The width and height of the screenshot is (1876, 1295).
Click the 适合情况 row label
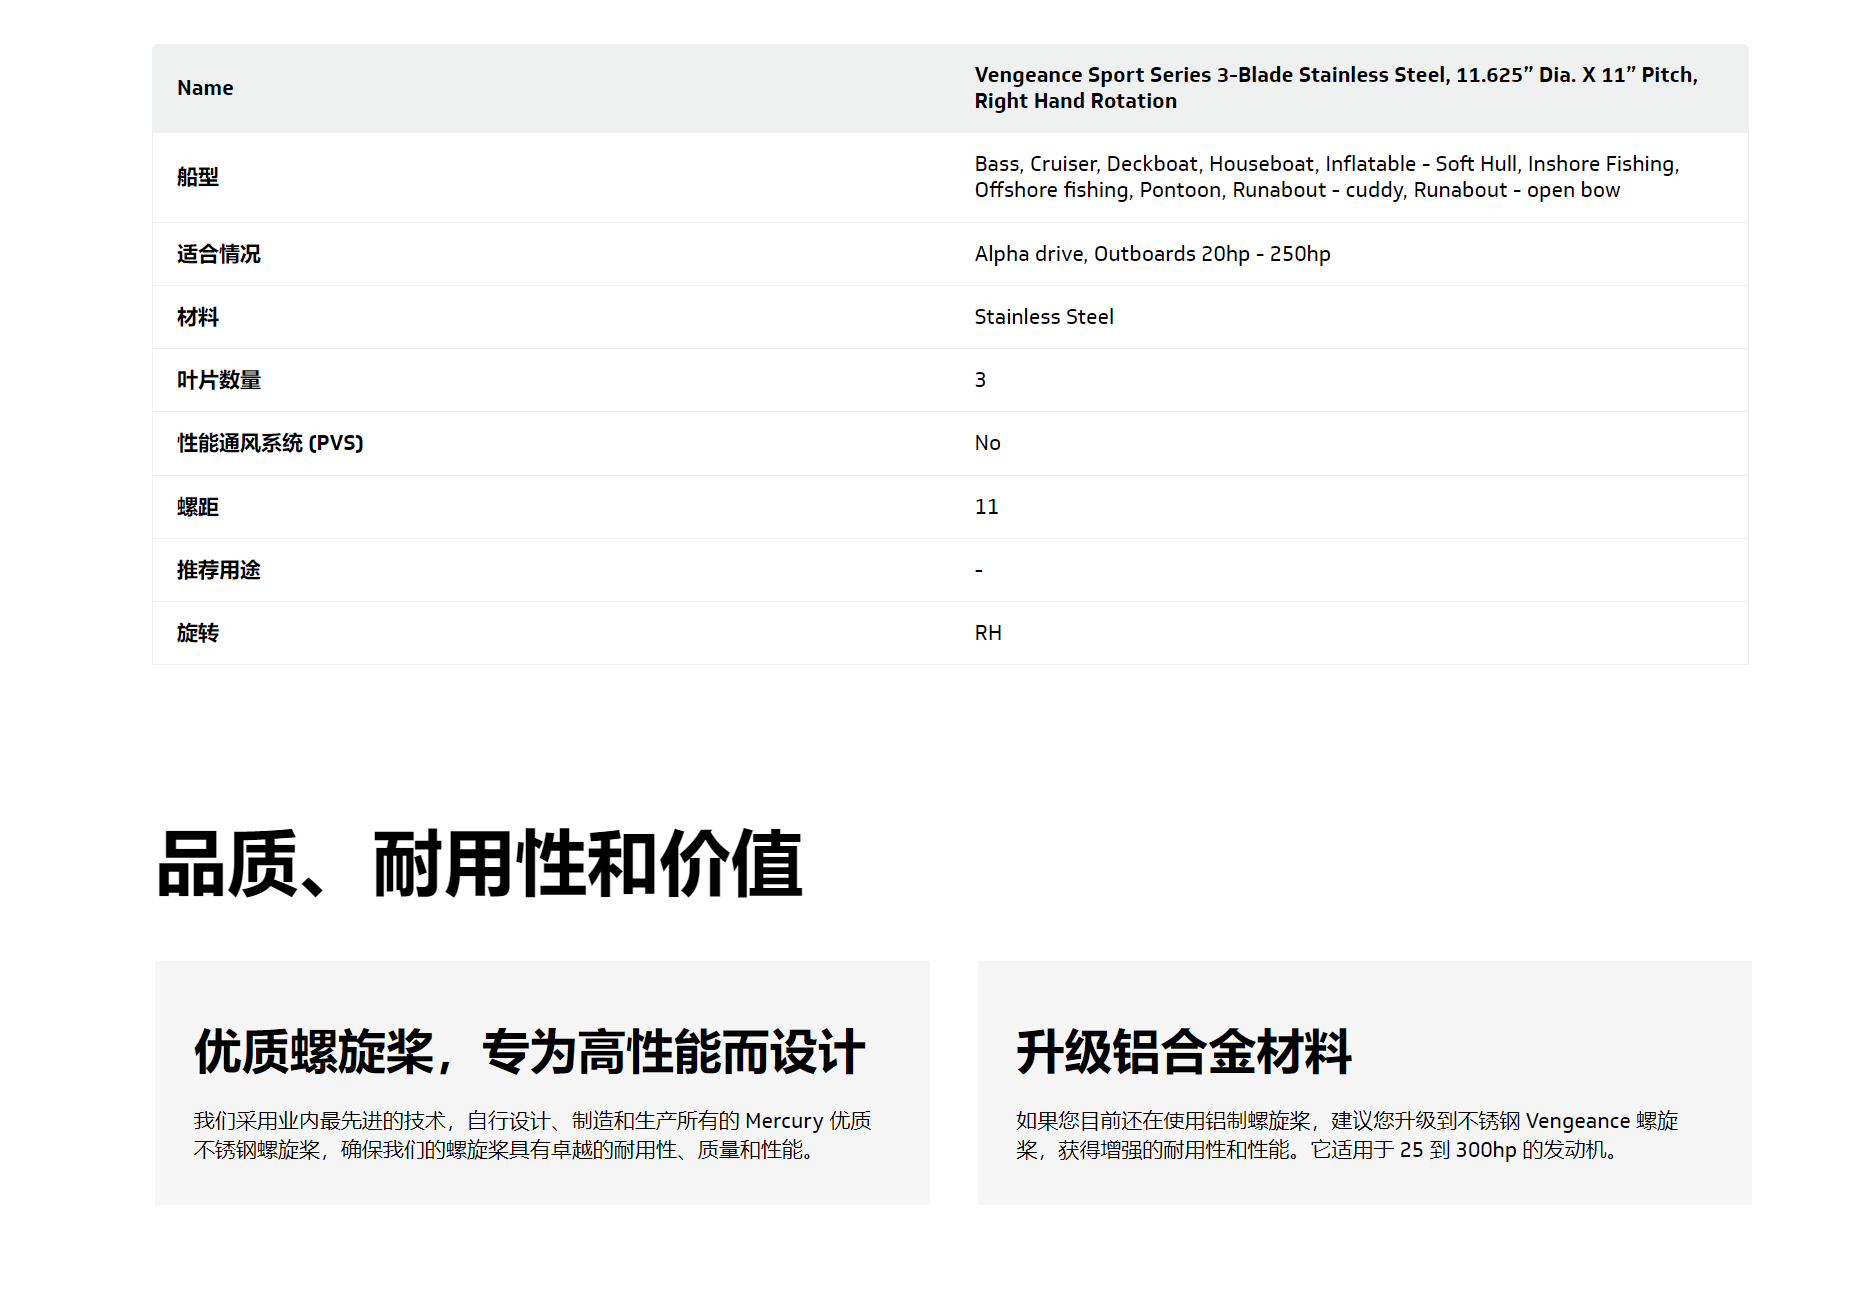click(219, 254)
